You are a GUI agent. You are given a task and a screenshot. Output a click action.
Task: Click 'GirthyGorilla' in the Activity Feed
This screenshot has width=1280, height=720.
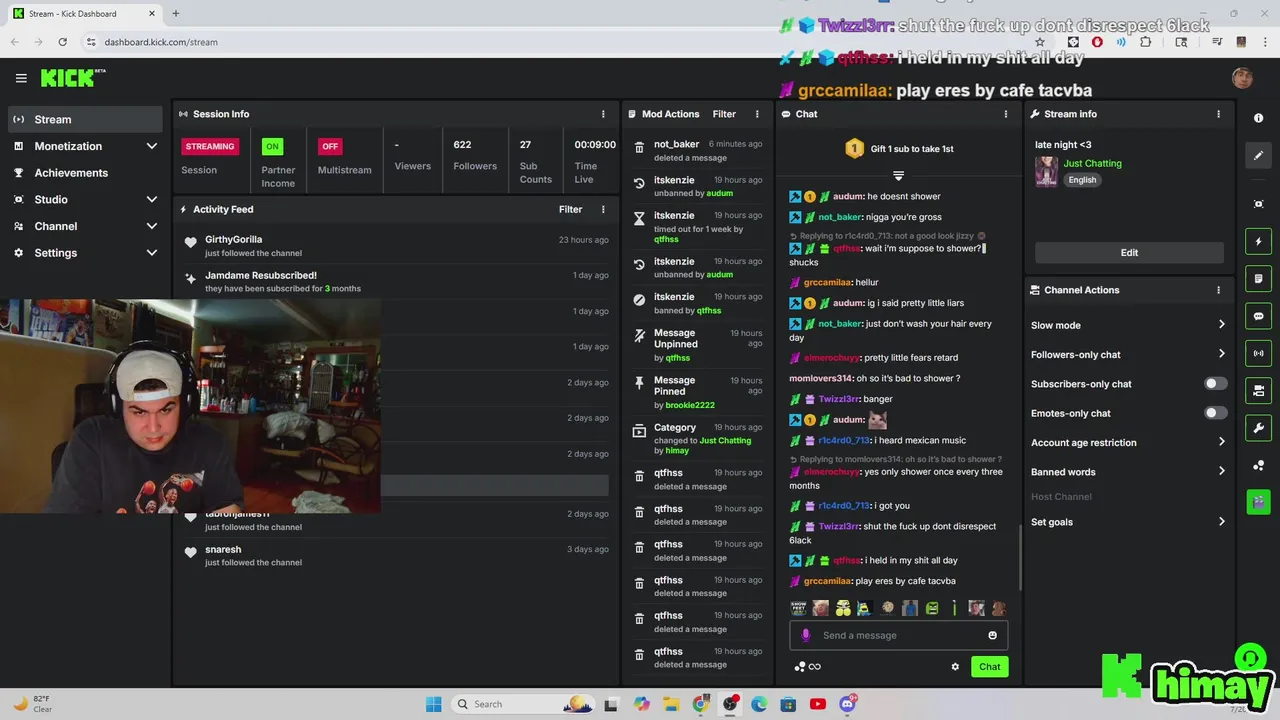pyautogui.click(x=233, y=240)
